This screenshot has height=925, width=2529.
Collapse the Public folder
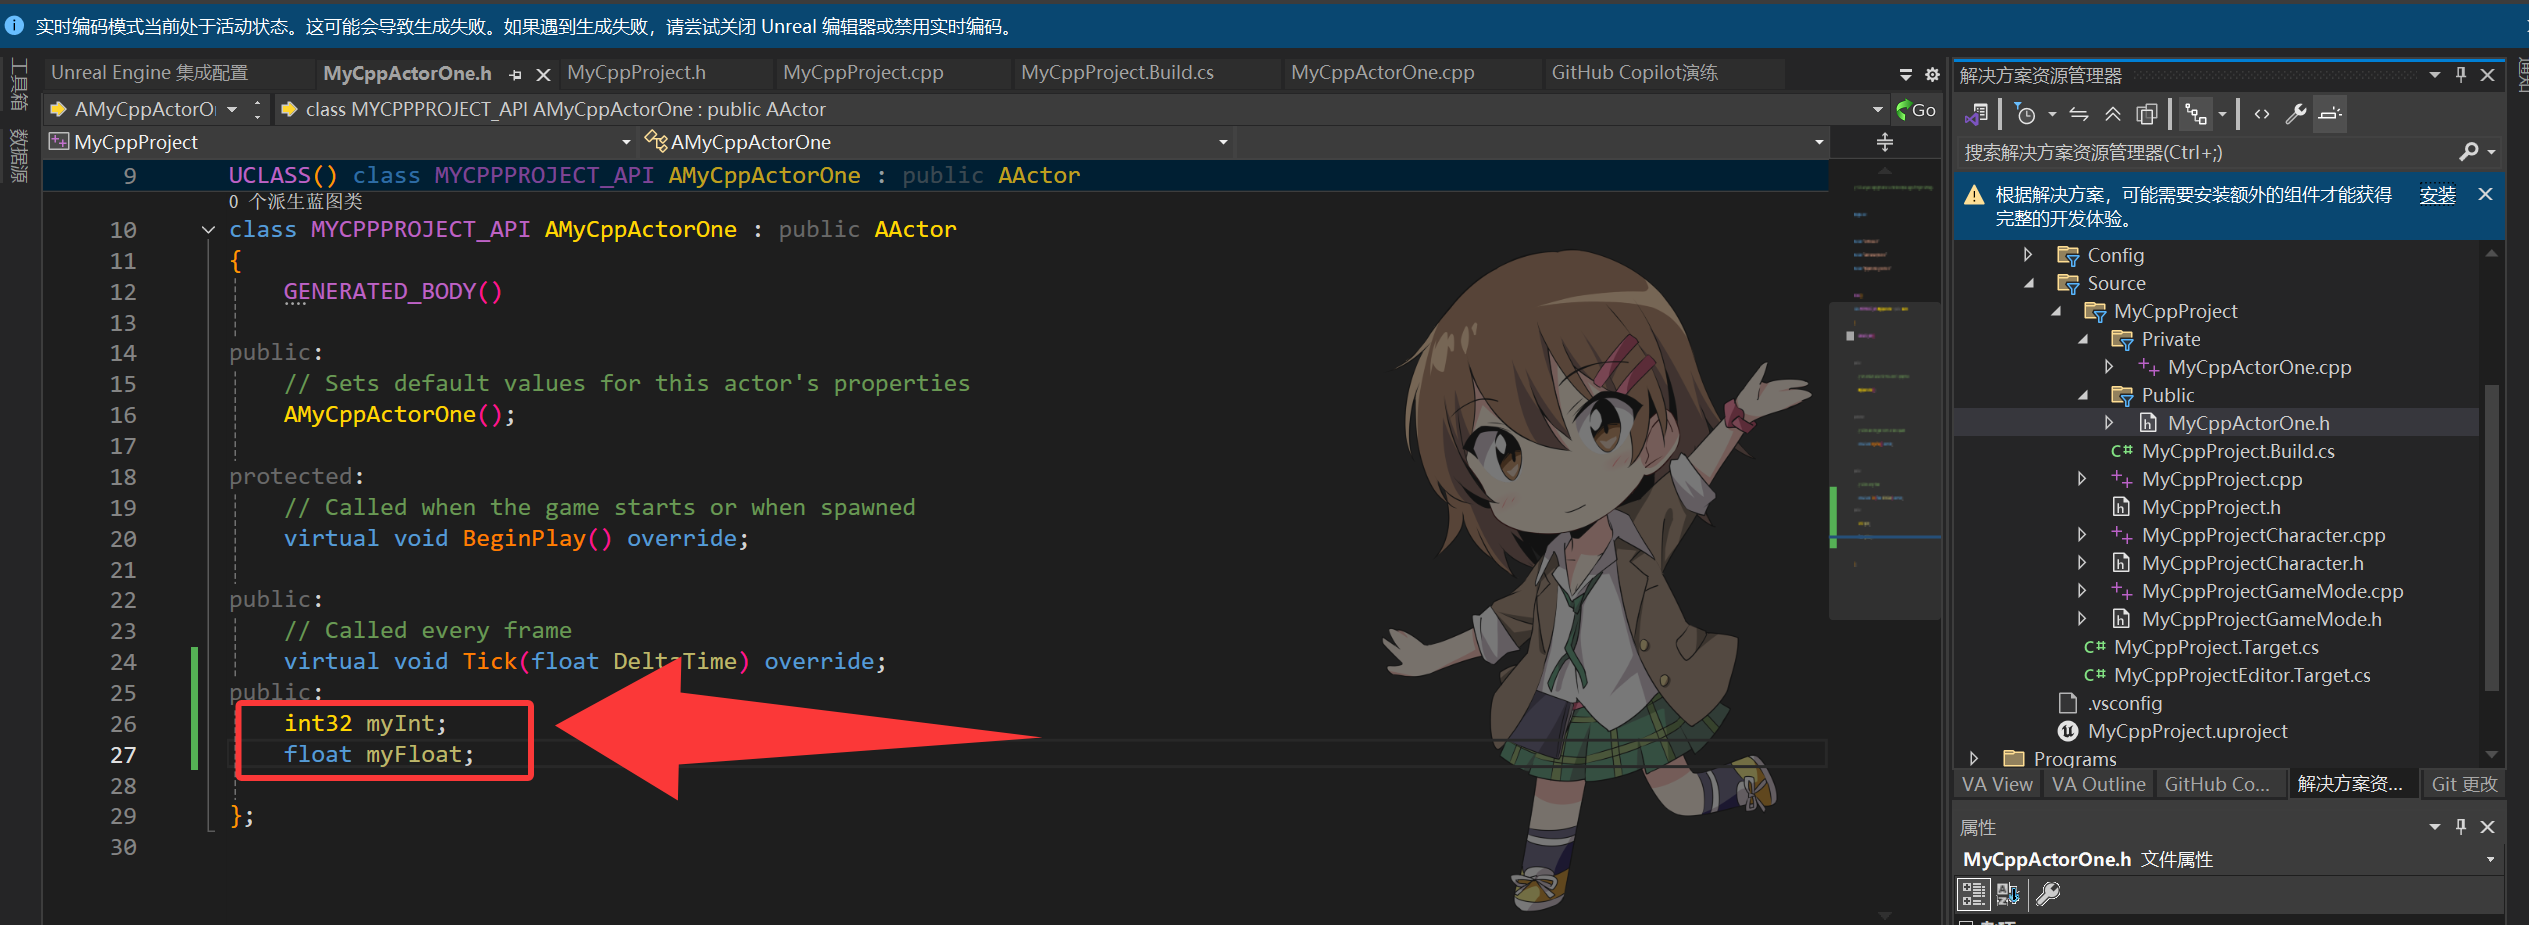(x=2083, y=396)
